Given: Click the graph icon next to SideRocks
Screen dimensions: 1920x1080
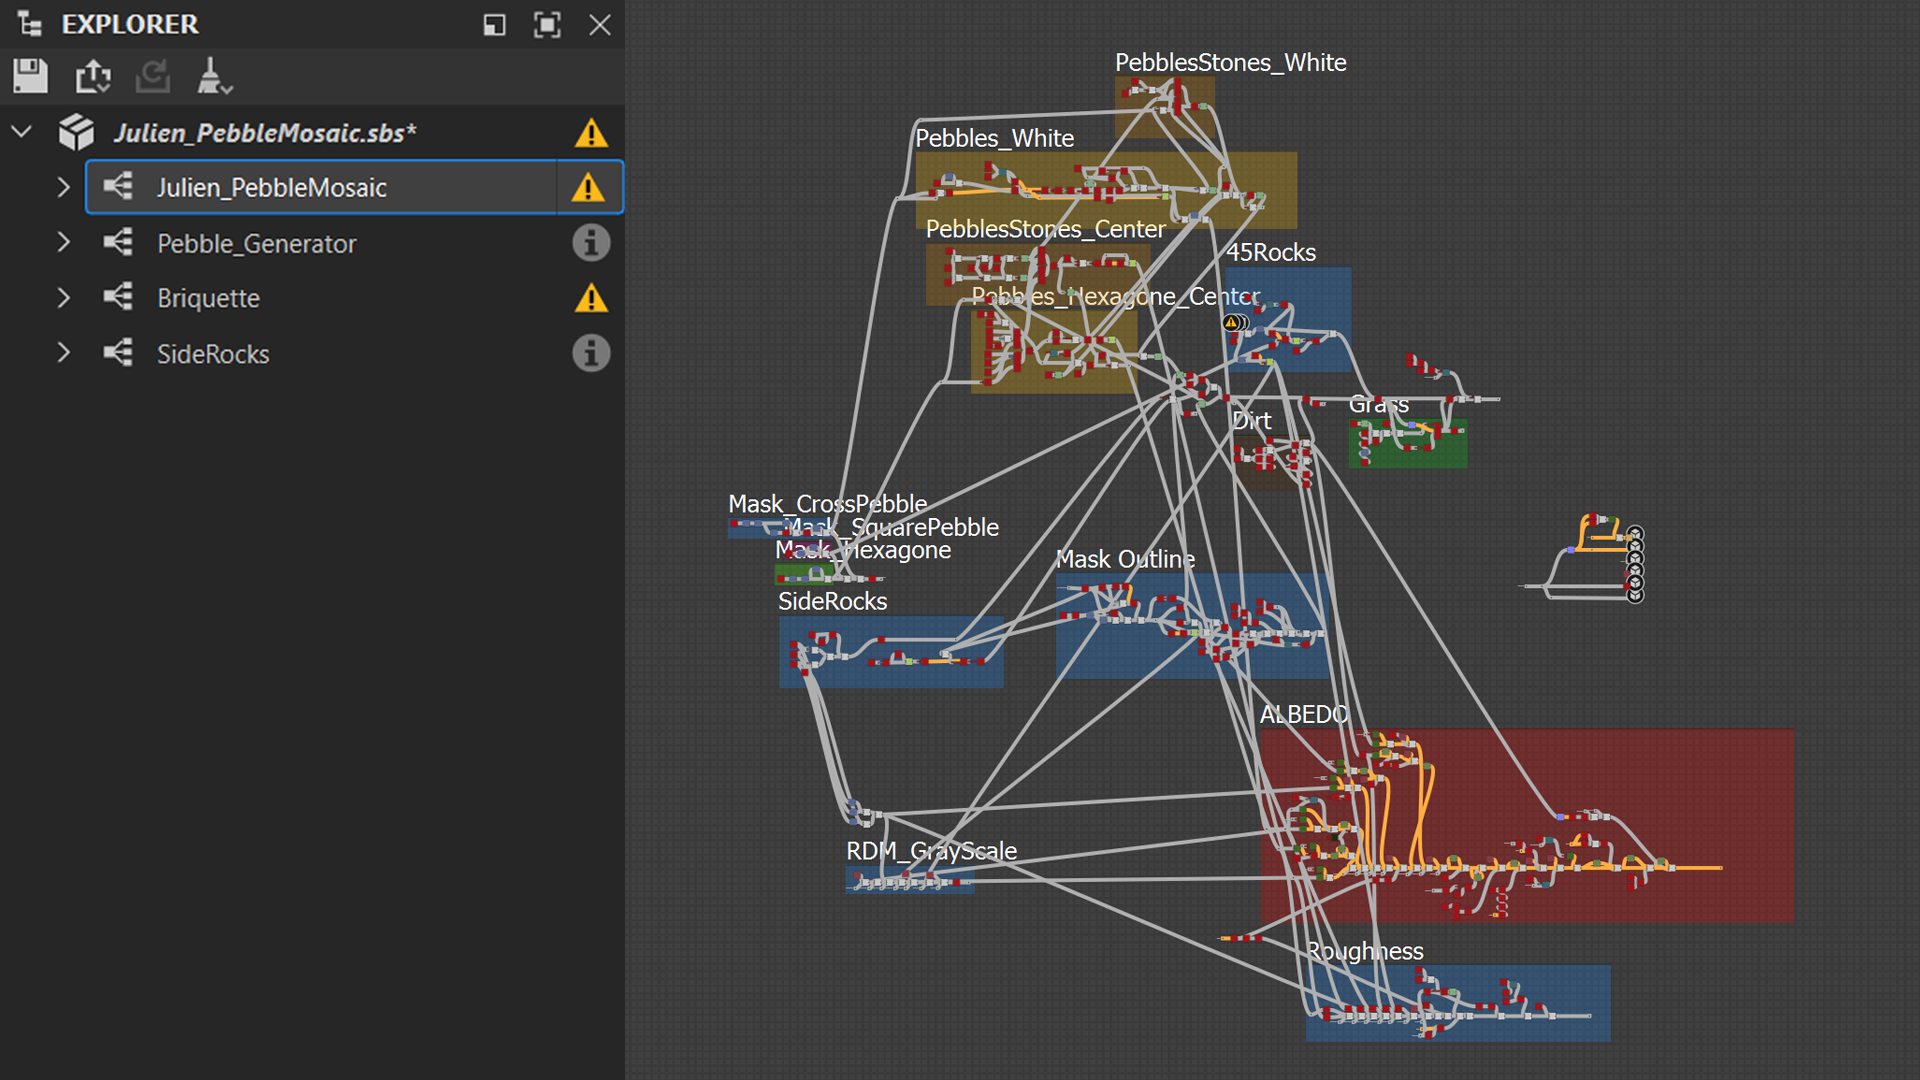Looking at the screenshot, I should click(119, 353).
